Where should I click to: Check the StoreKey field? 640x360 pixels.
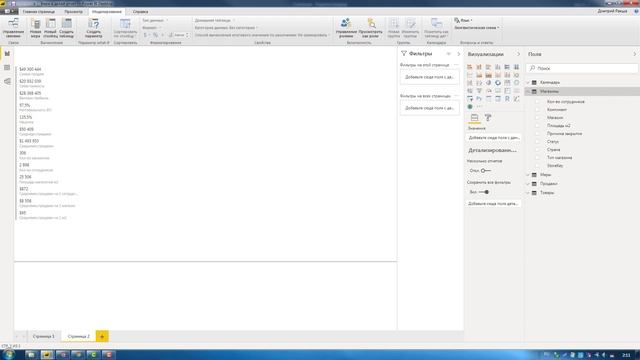(537, 166)
